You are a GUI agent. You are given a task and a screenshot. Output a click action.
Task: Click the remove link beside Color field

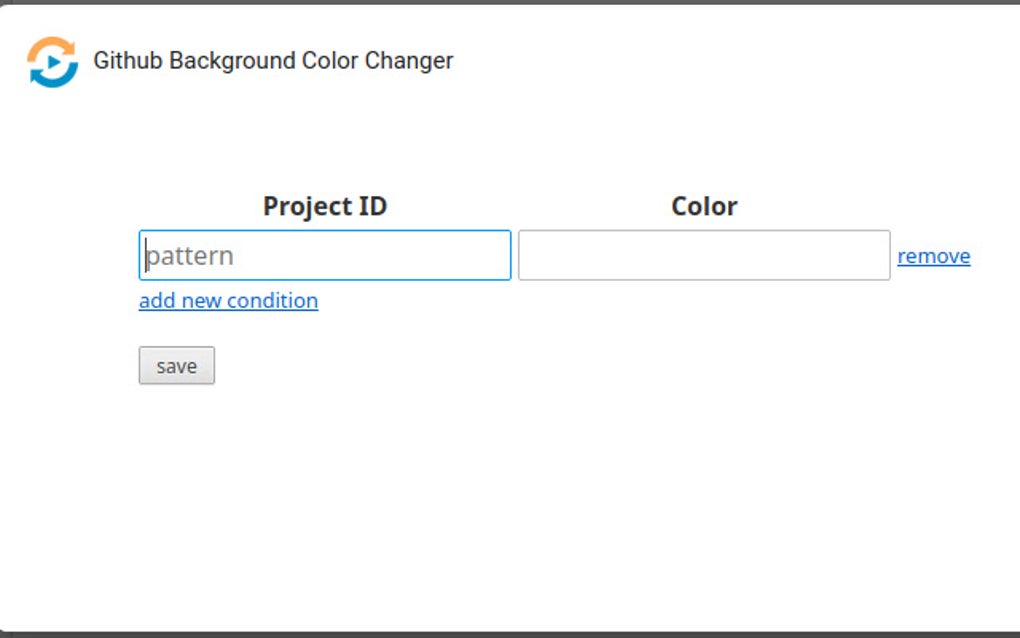[934, 256]
